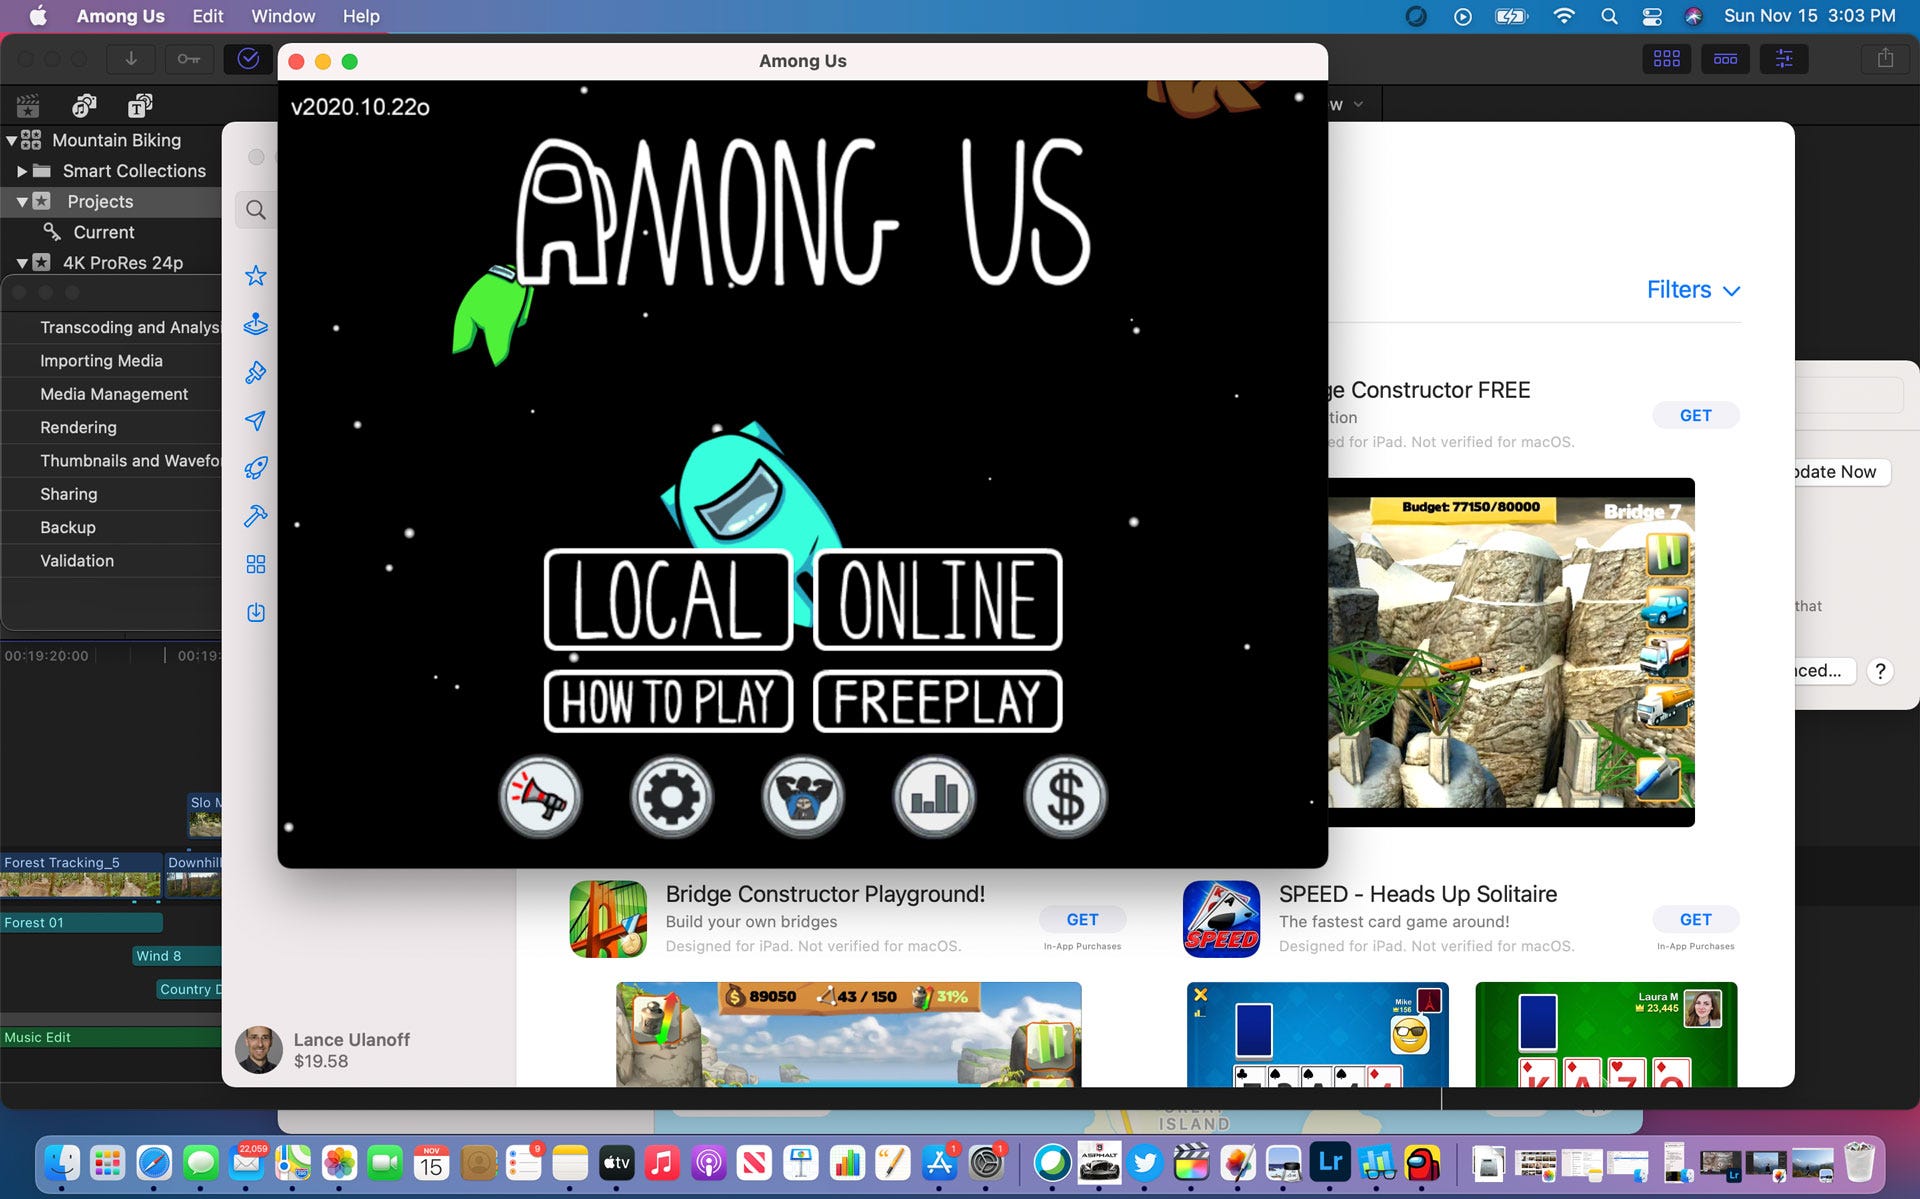
Task: View Bridge Constructor FREE screenshot thumbnail
Action: [x=1511, y=652]
